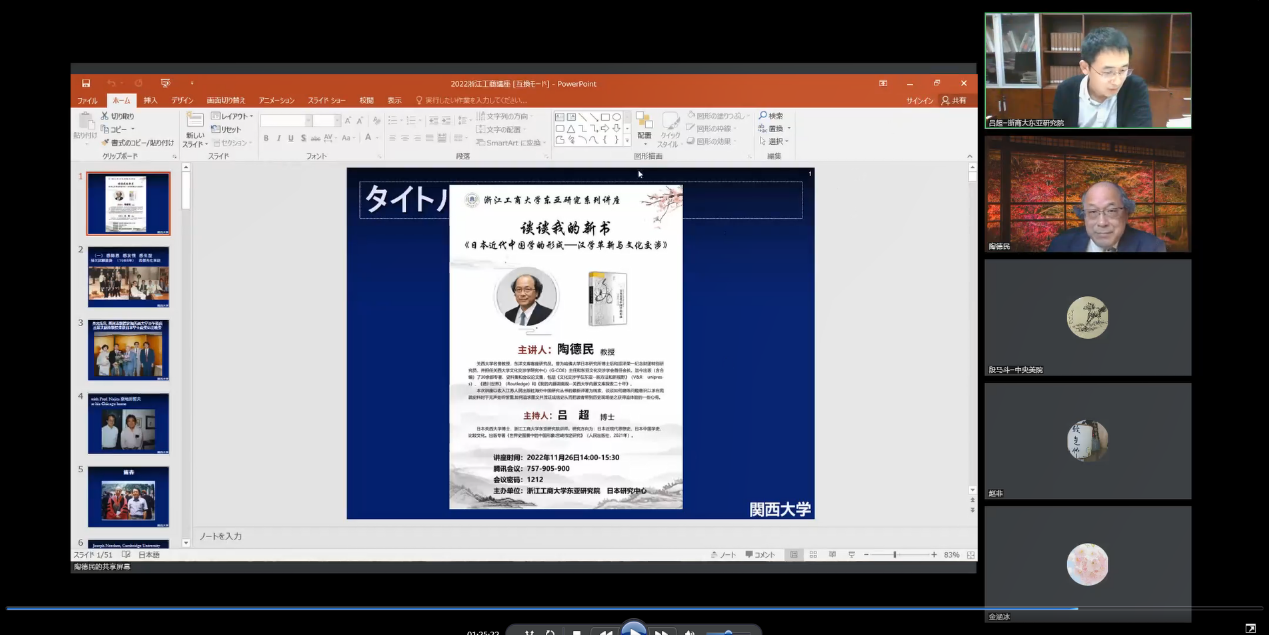Apply bold formatting with B
The height and width of the screenshot is (635, 1269).
click(x=266, y=138)
